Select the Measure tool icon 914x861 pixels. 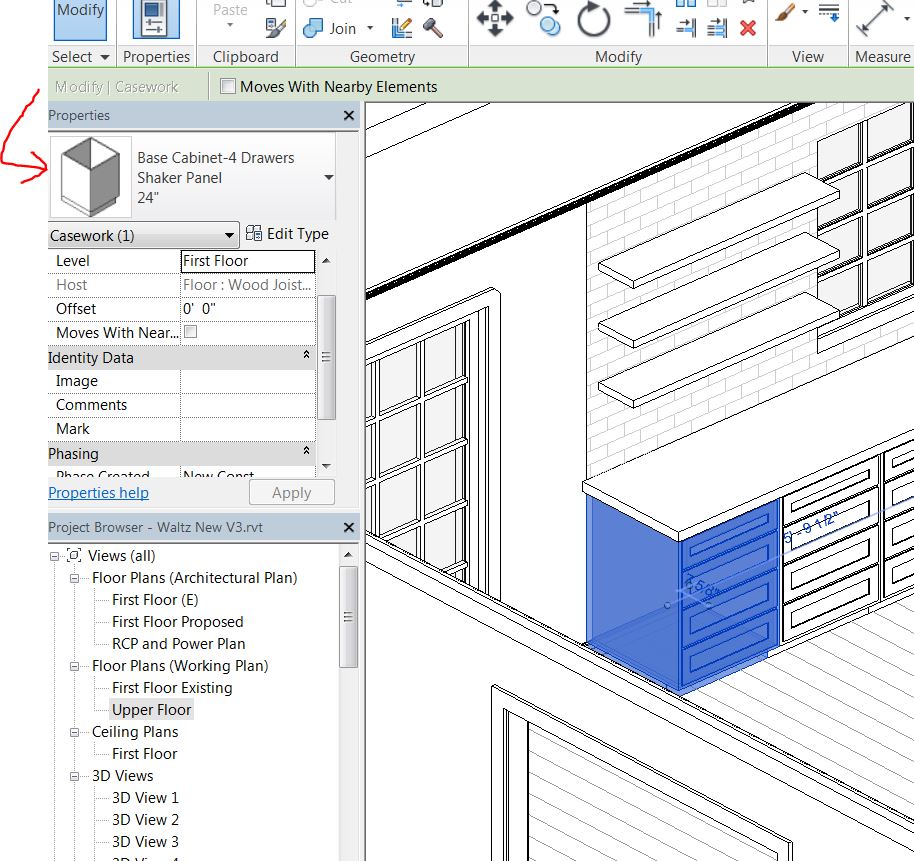(876, 19)
